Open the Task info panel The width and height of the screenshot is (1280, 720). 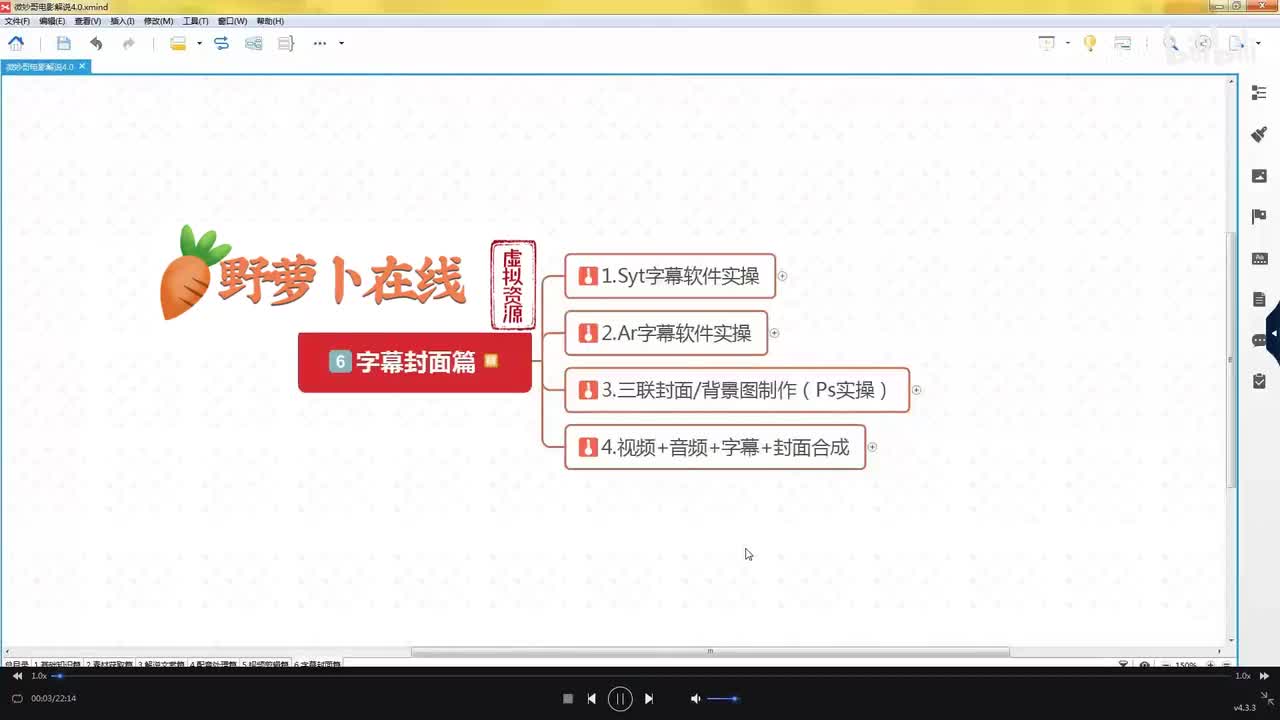click(x=1259, y=381)
